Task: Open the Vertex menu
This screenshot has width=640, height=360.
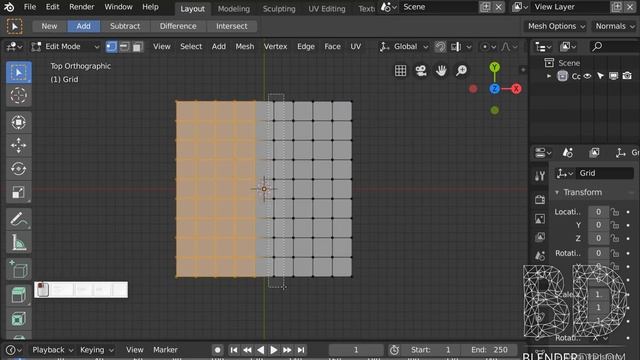Action: pyautogui.click(x=276, y=47)
